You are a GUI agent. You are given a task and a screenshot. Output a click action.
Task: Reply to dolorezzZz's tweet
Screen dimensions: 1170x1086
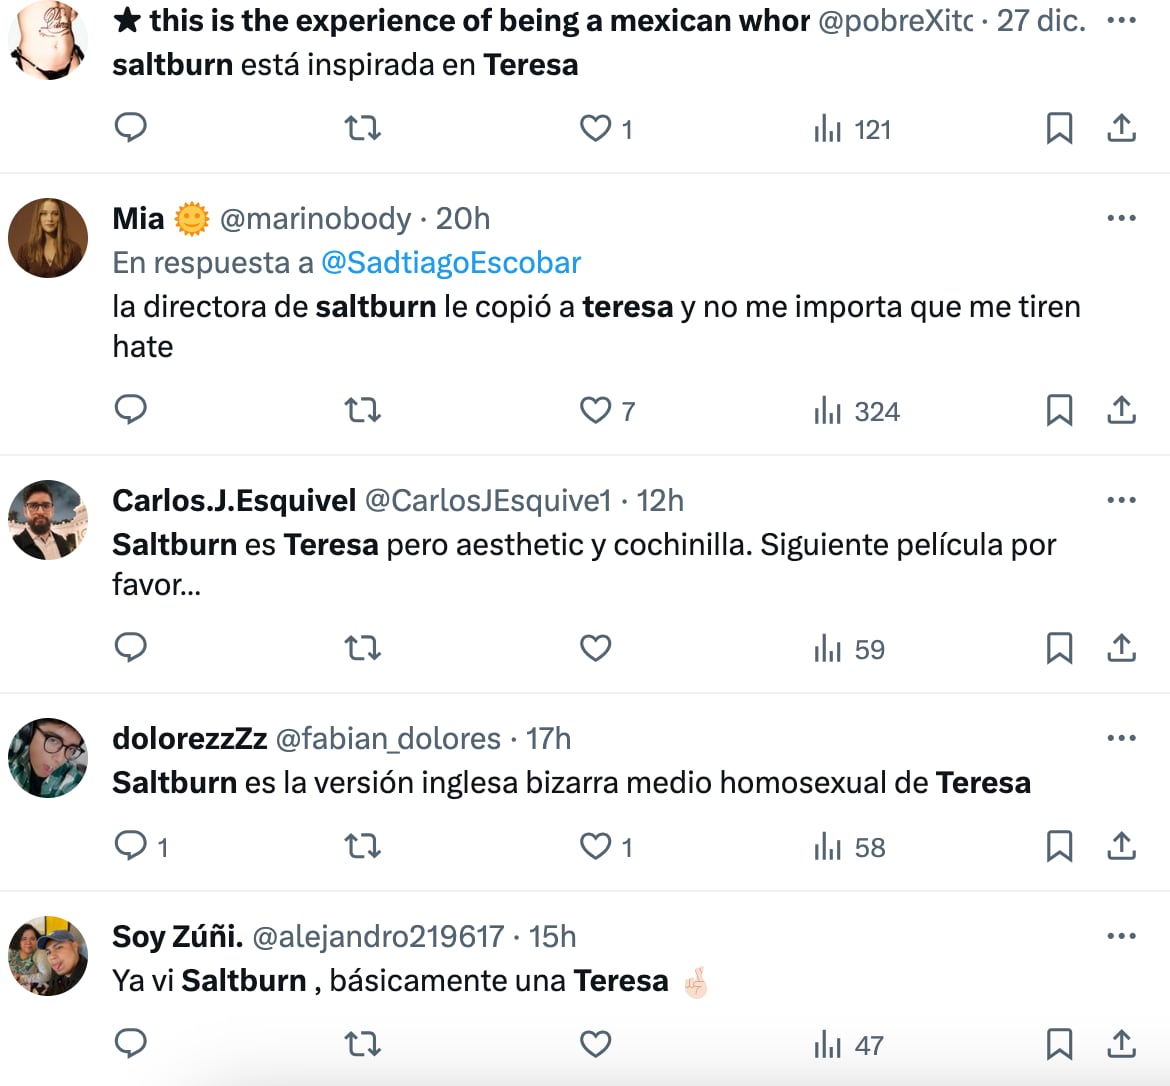(x=133, y=846)
